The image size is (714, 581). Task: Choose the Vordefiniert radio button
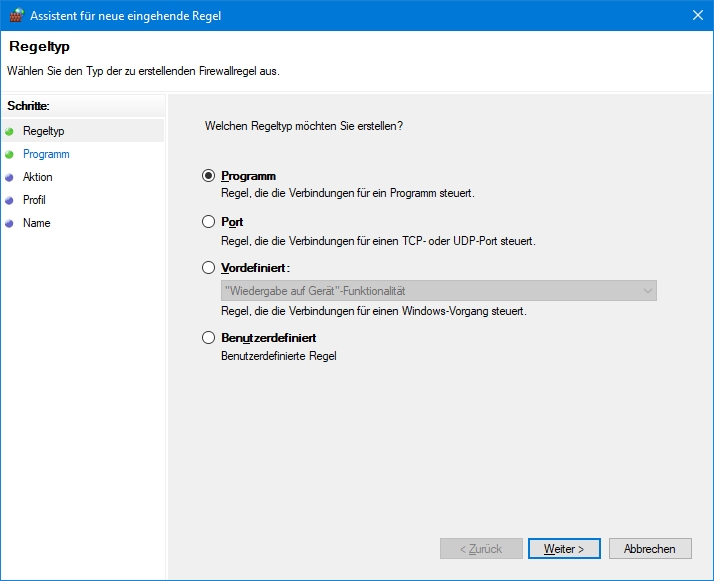point(209,268)
